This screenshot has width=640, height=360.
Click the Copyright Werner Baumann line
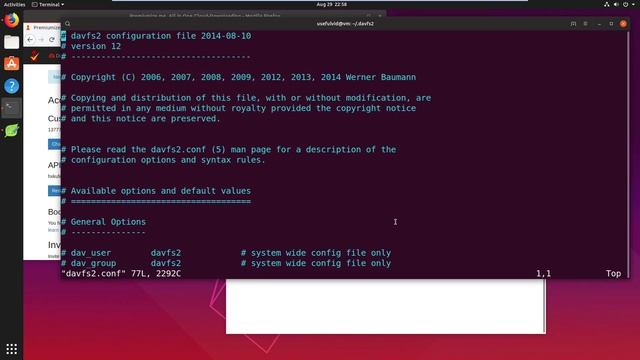click(243, 77)
